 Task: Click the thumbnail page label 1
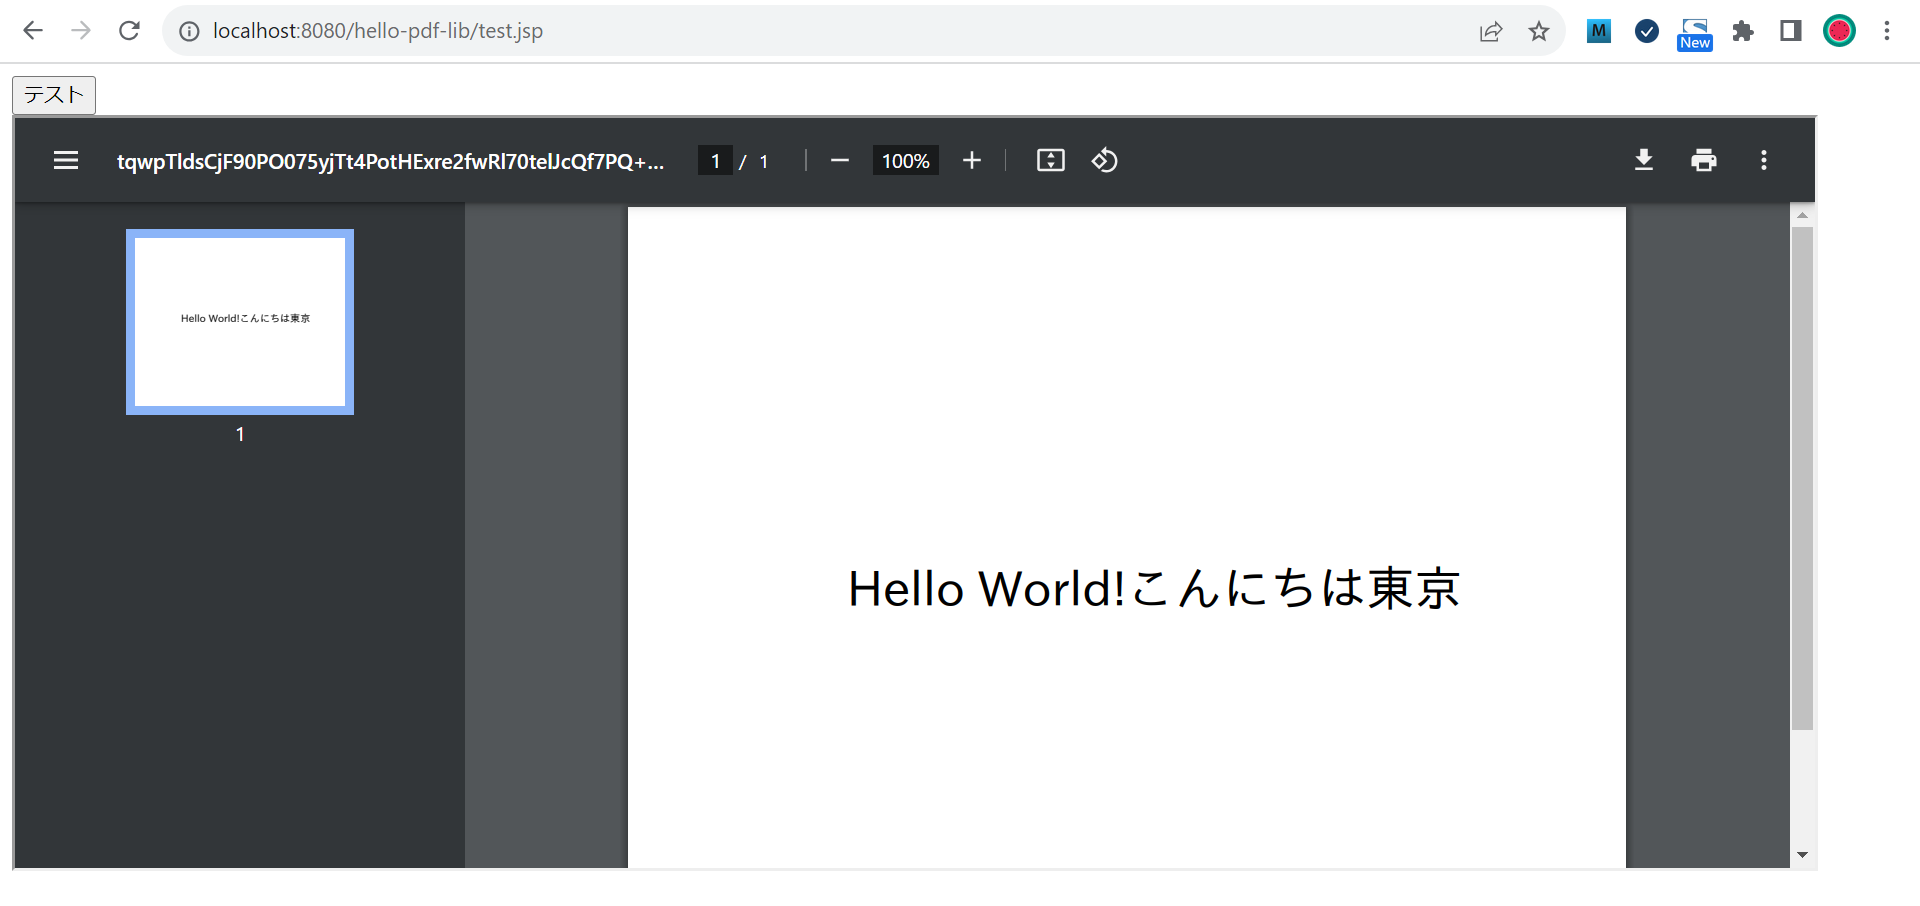240,434
